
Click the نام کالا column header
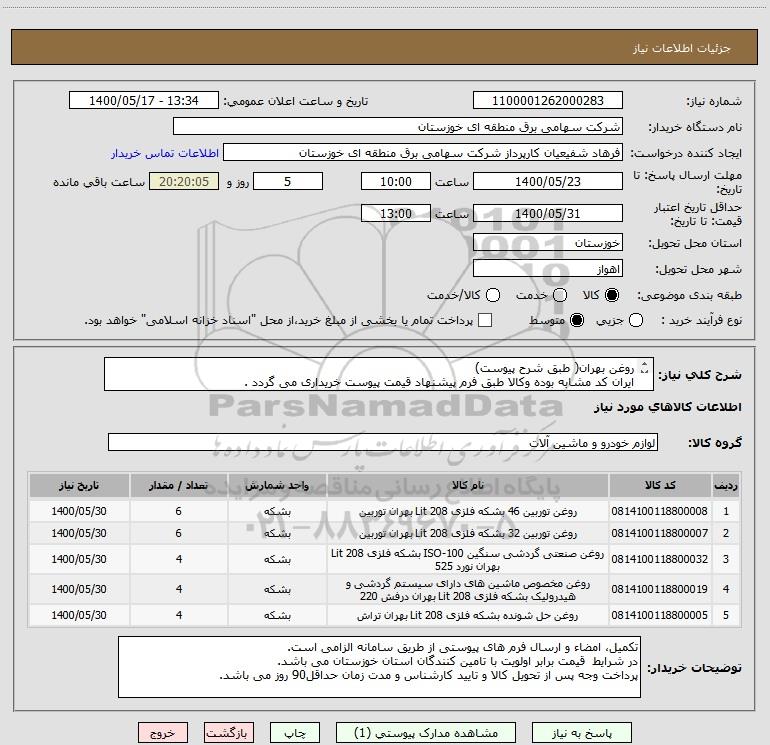(468, 486)
